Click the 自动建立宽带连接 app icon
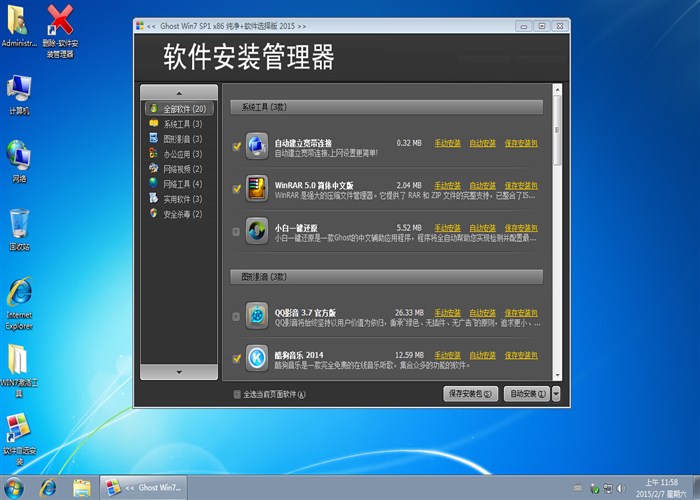700x500 pixels. (x=257, y=146)
